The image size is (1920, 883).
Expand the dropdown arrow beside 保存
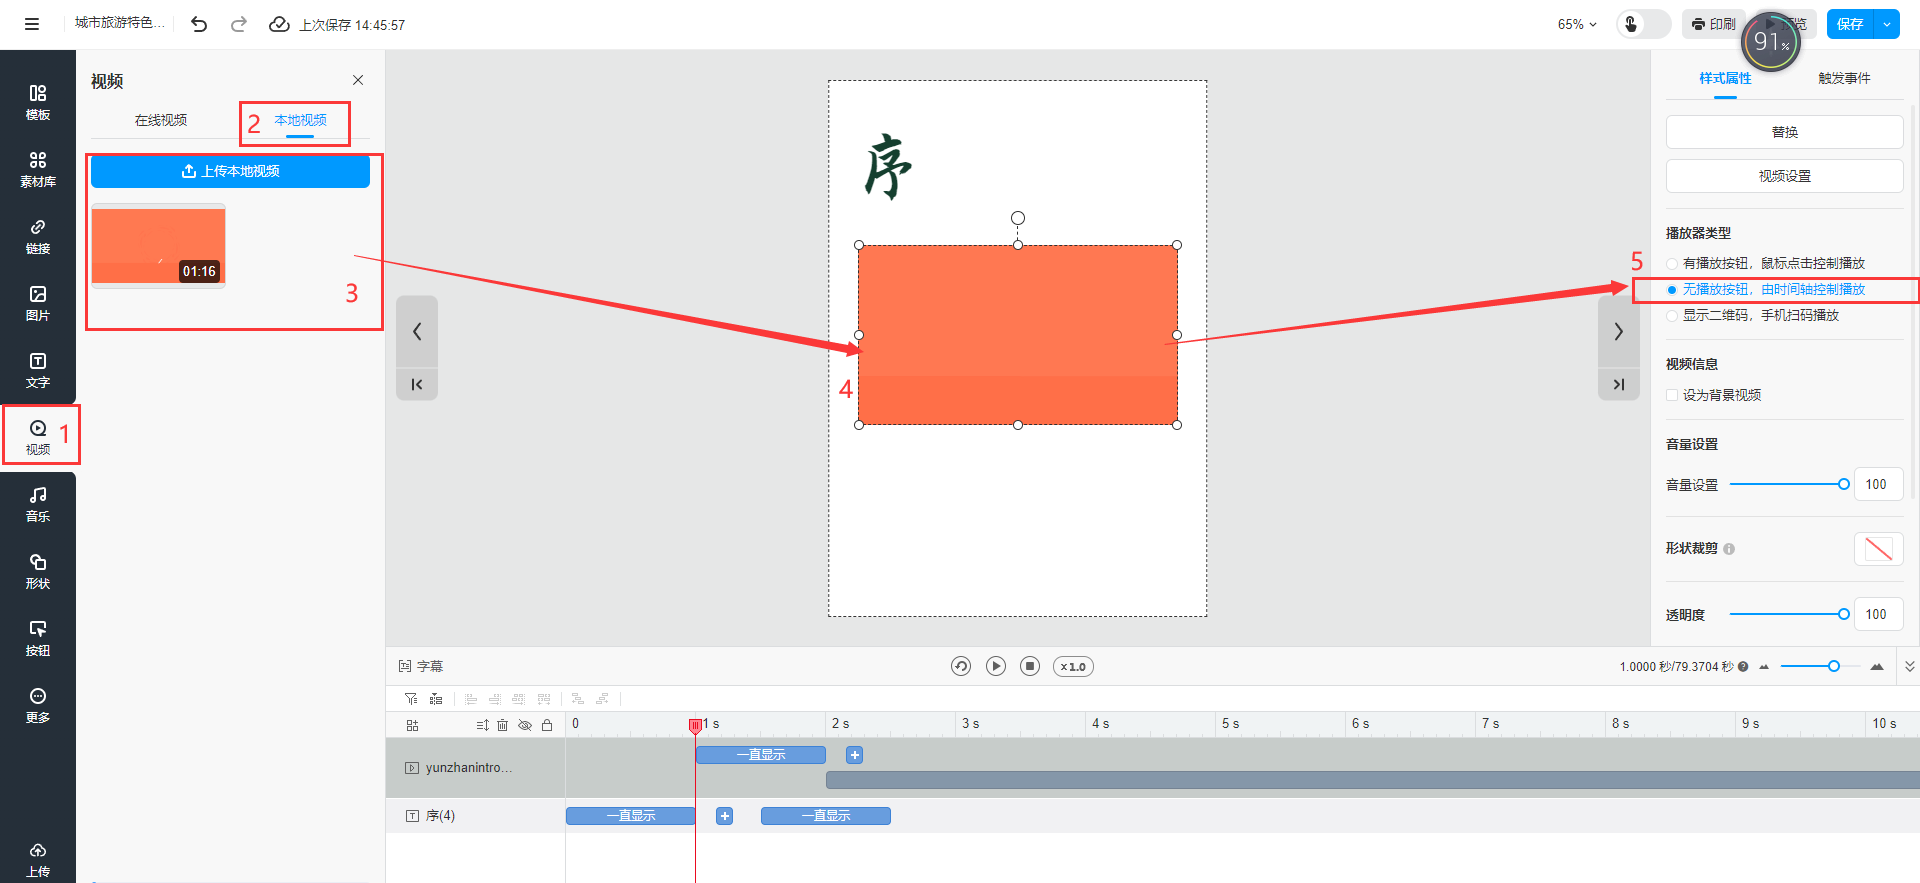pos(1886,24)
